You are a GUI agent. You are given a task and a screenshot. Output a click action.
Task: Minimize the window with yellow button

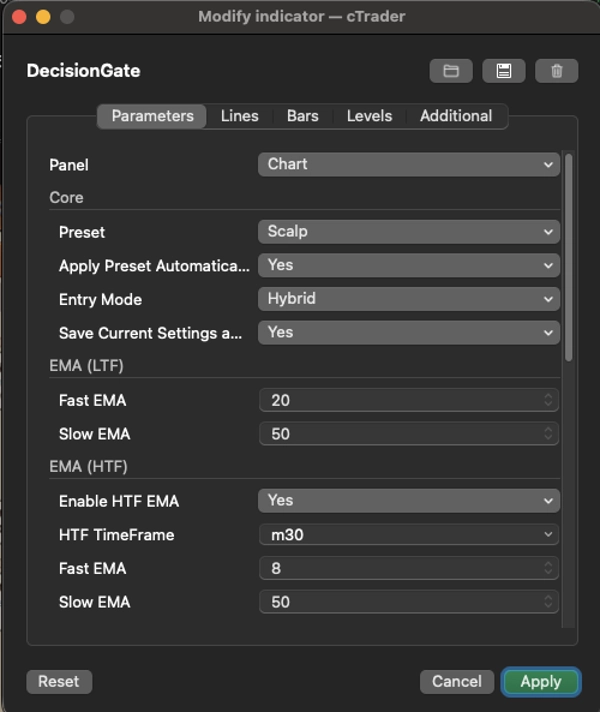43,17
